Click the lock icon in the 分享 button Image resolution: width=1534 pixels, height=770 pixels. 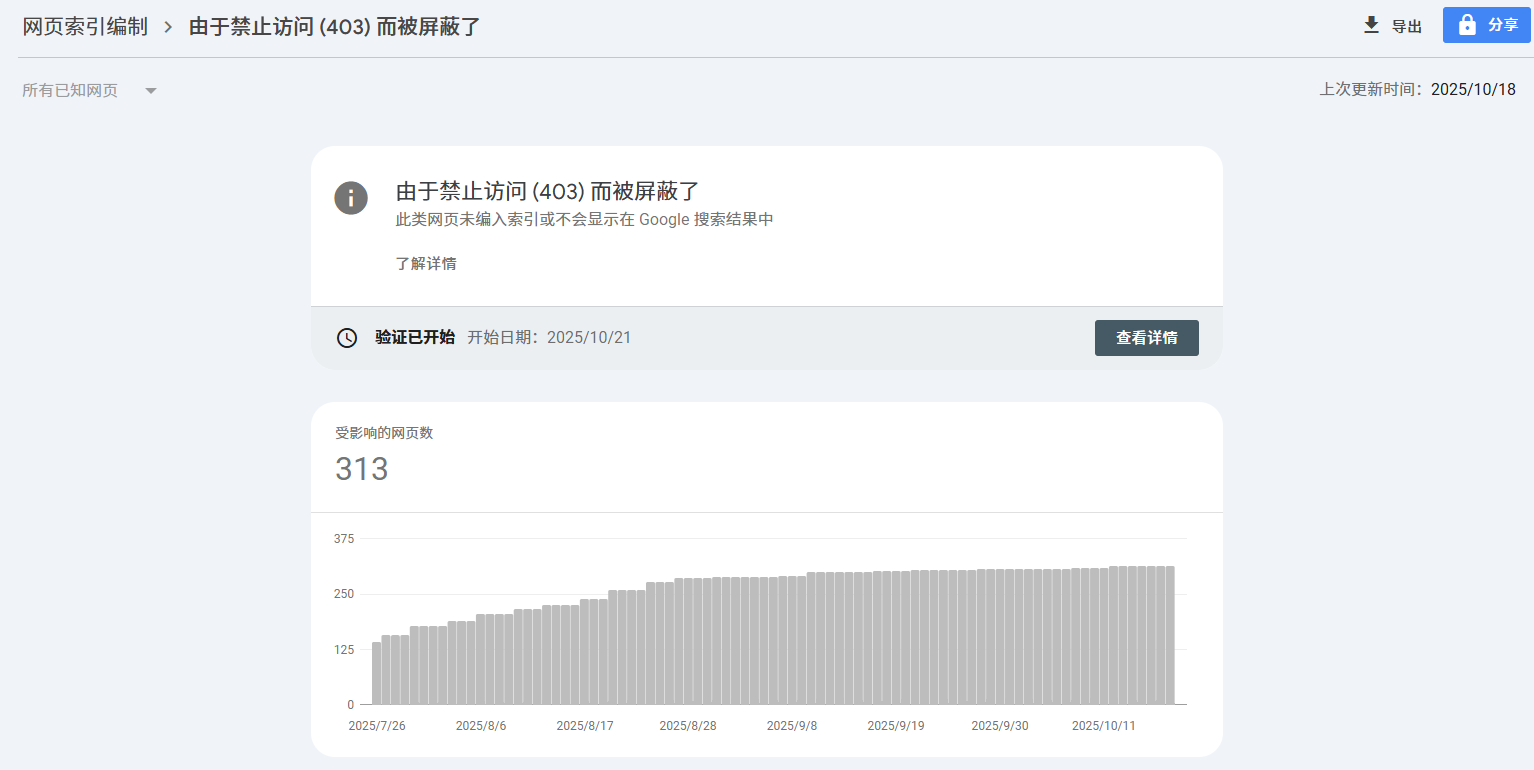(1467, 25)
